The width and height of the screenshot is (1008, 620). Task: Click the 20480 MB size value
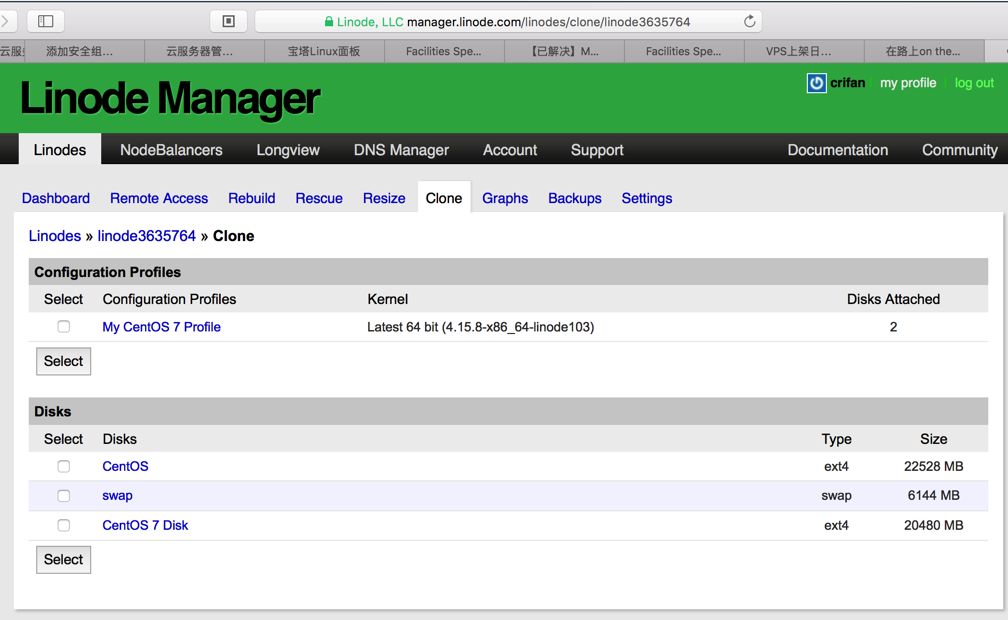(933, 525)
